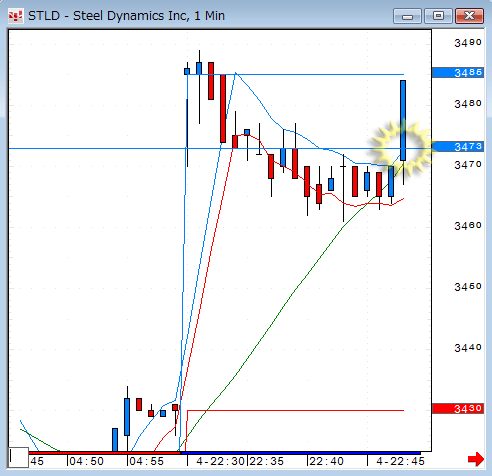The height and width of the screenshot is (476, 492).
Task: Click the 3480 price axis label
Action: (468, 104)
